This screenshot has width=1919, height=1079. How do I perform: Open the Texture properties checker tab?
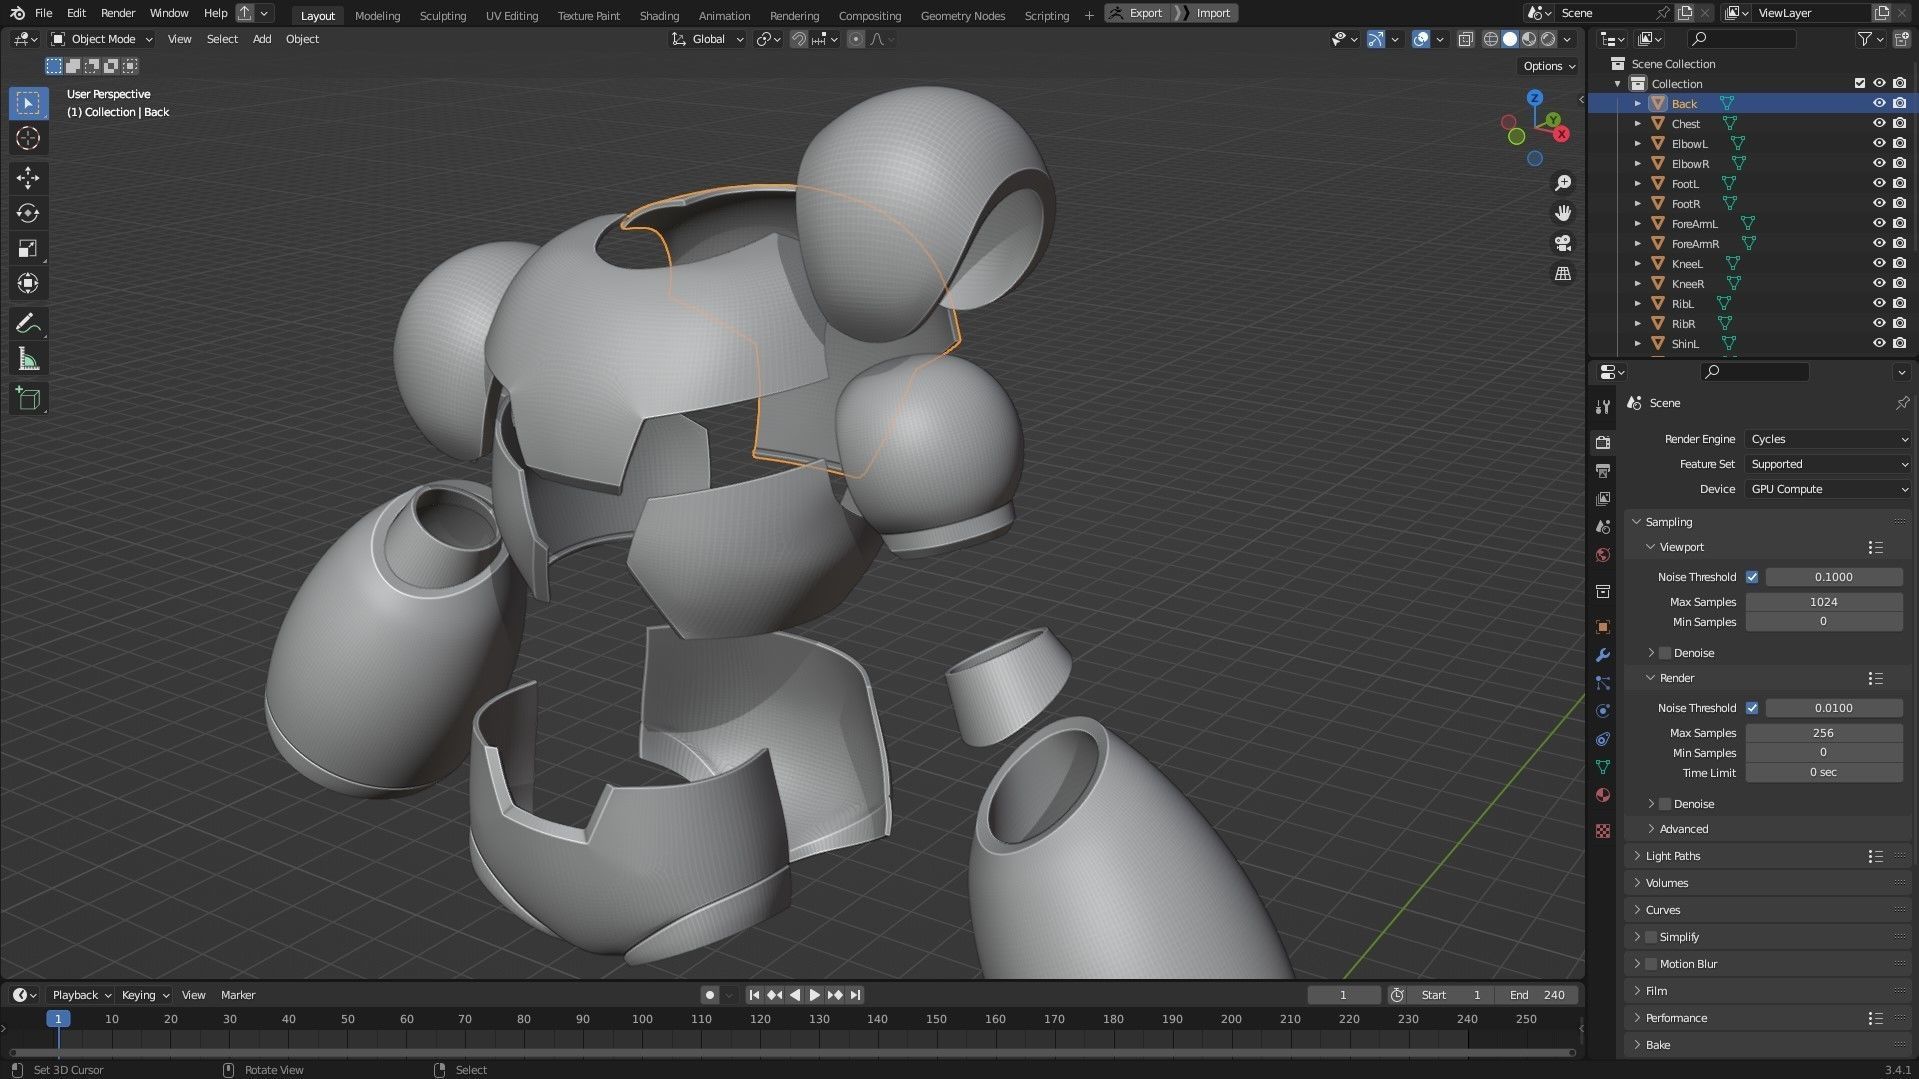click(x=1603, y=831)
